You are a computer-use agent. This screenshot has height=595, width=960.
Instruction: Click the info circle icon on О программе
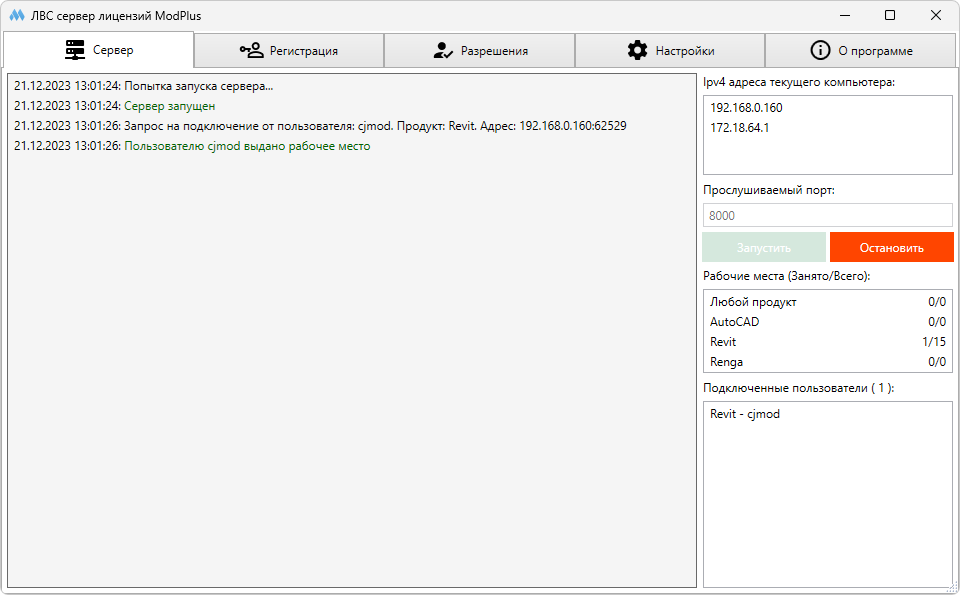820,50
